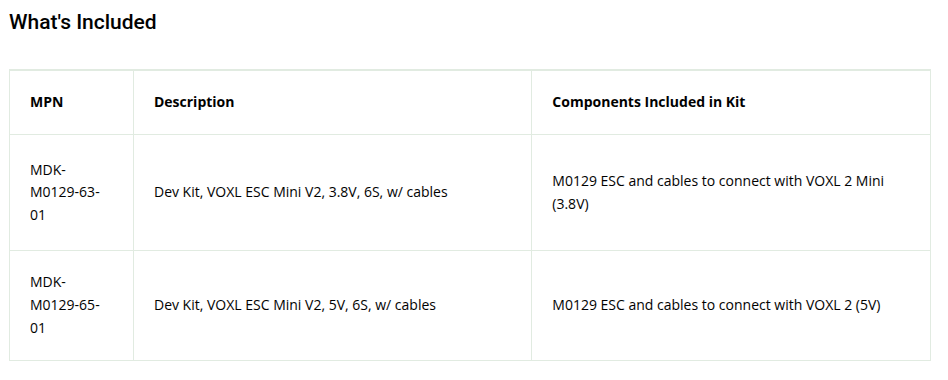
Task: Click '(3.8V)' text in the components column
Action: pyautogui.click(x=571, y=204)
